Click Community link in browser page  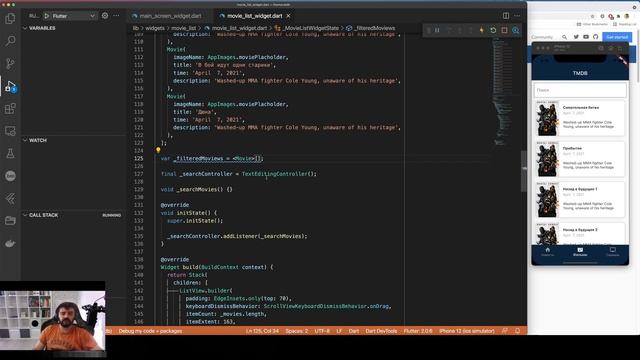coord(542,37)
